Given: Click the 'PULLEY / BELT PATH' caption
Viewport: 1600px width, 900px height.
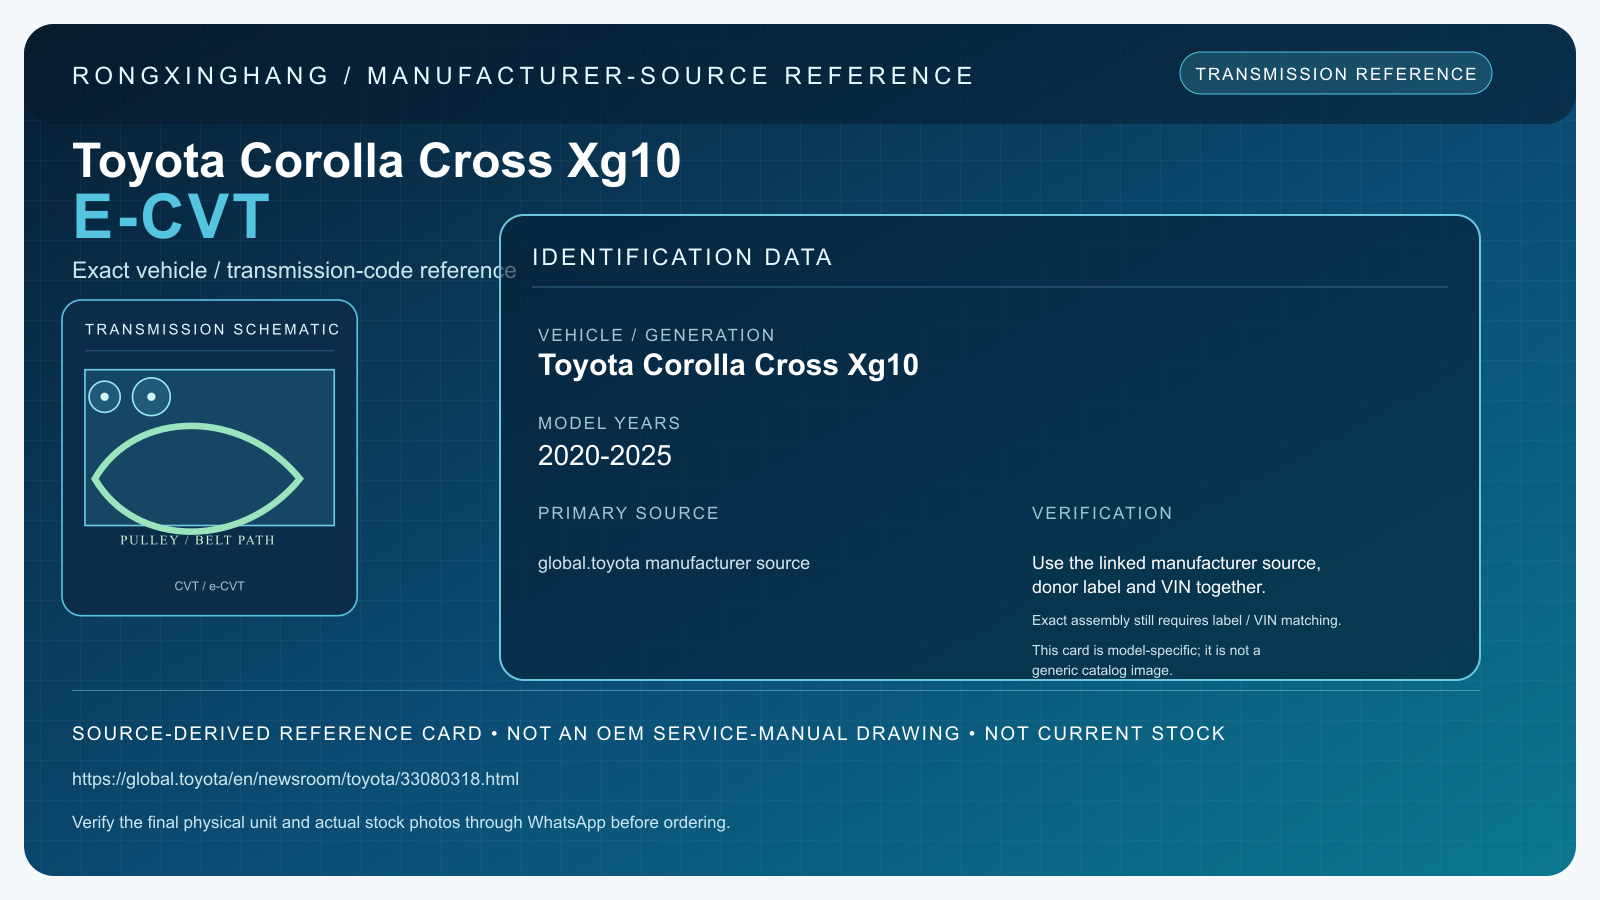Looking at the screenshot, I should (x=197, y=540).
